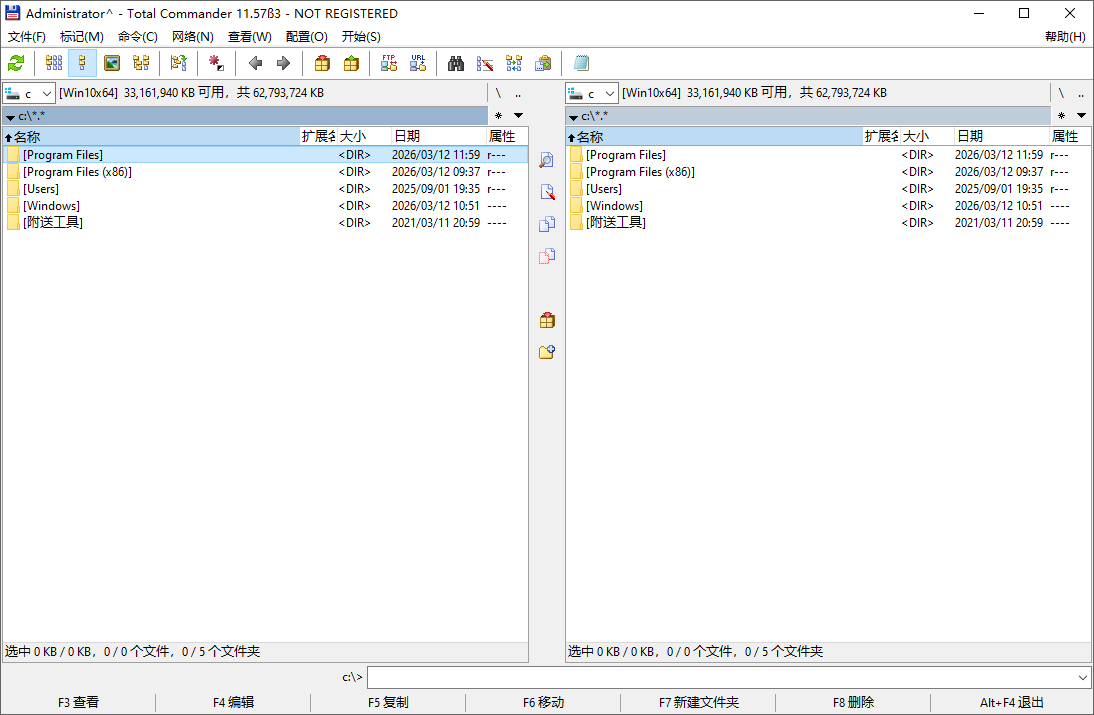This screenshot has width=1094, height=715.
Task: View a file via the magnifier document icon
Action: [x=547, y=160]
